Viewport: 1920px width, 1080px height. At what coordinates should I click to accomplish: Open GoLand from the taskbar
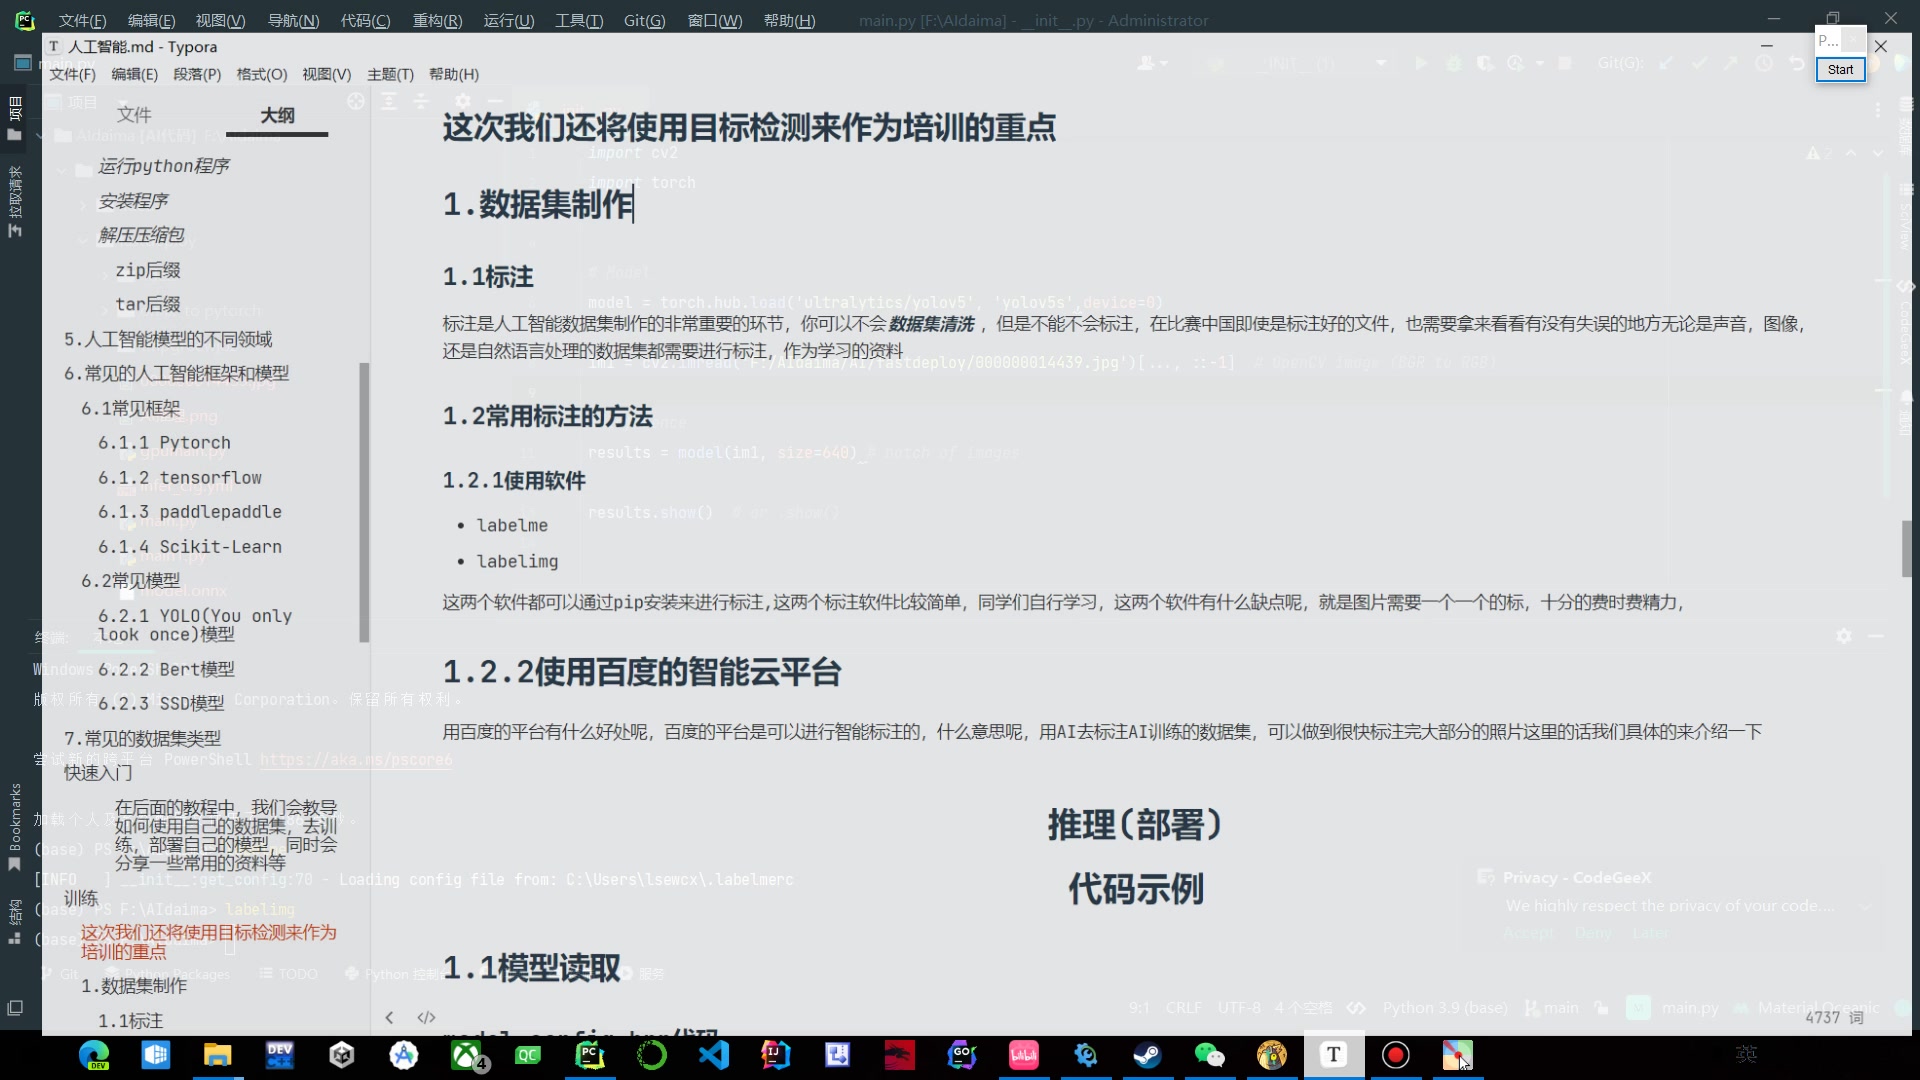[962, 1055]
